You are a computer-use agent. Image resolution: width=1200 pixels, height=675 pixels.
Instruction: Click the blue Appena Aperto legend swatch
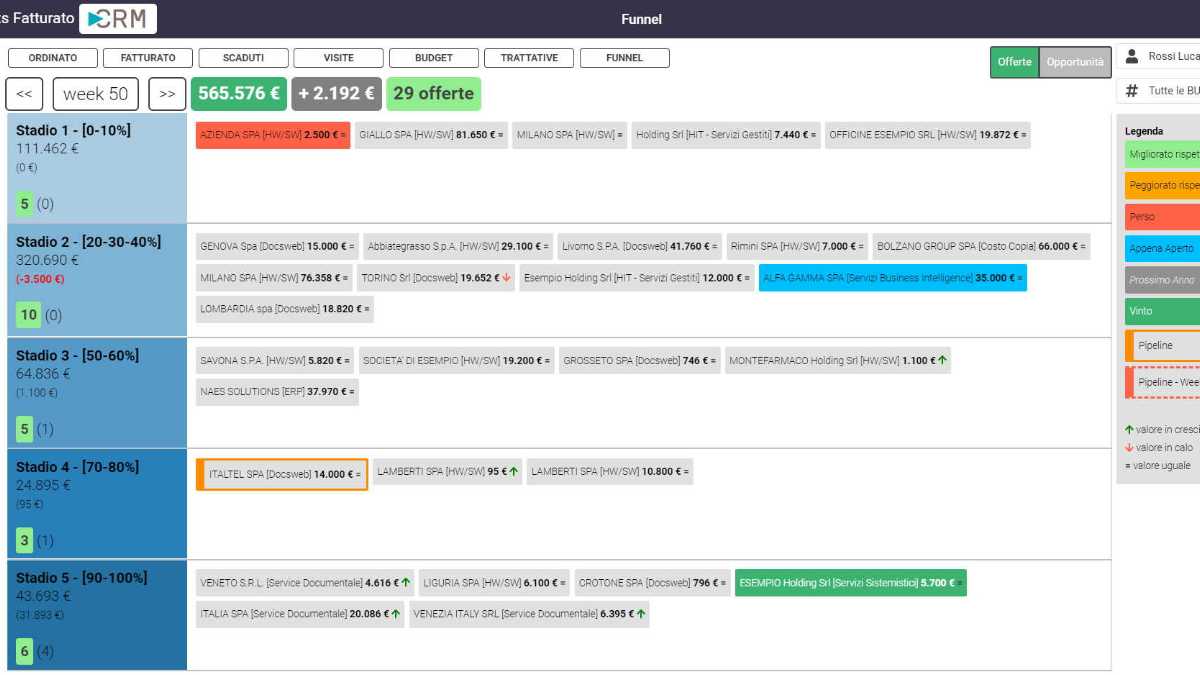pyautogui.click(x=1162, y=249)
